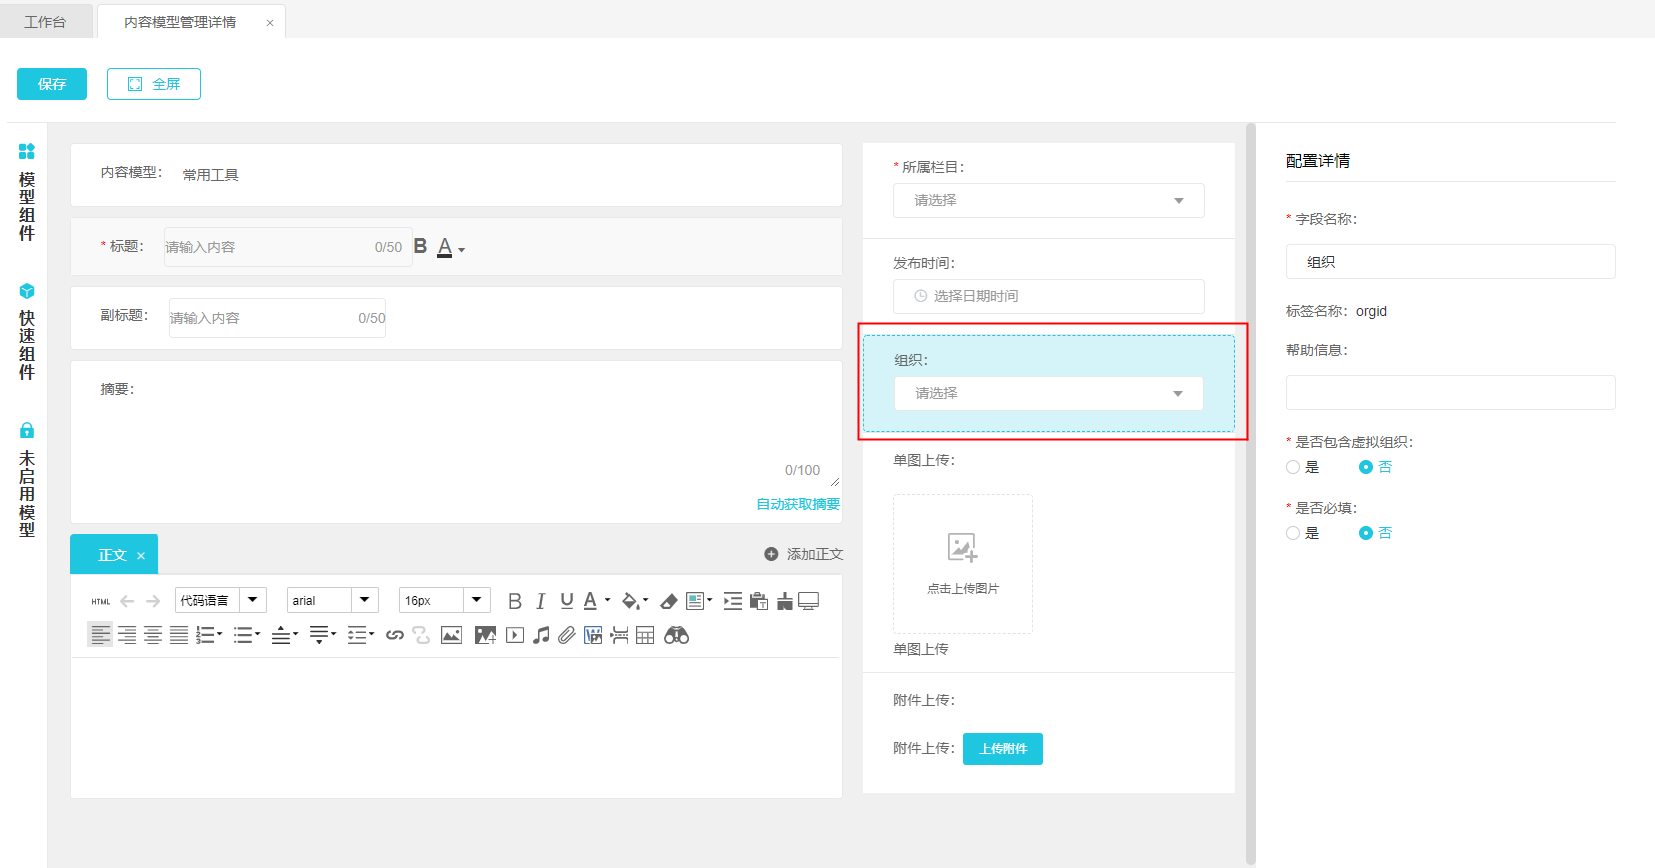Open the multi-image upload tool
Viewport: 1655px width, 868px height.
485,635
